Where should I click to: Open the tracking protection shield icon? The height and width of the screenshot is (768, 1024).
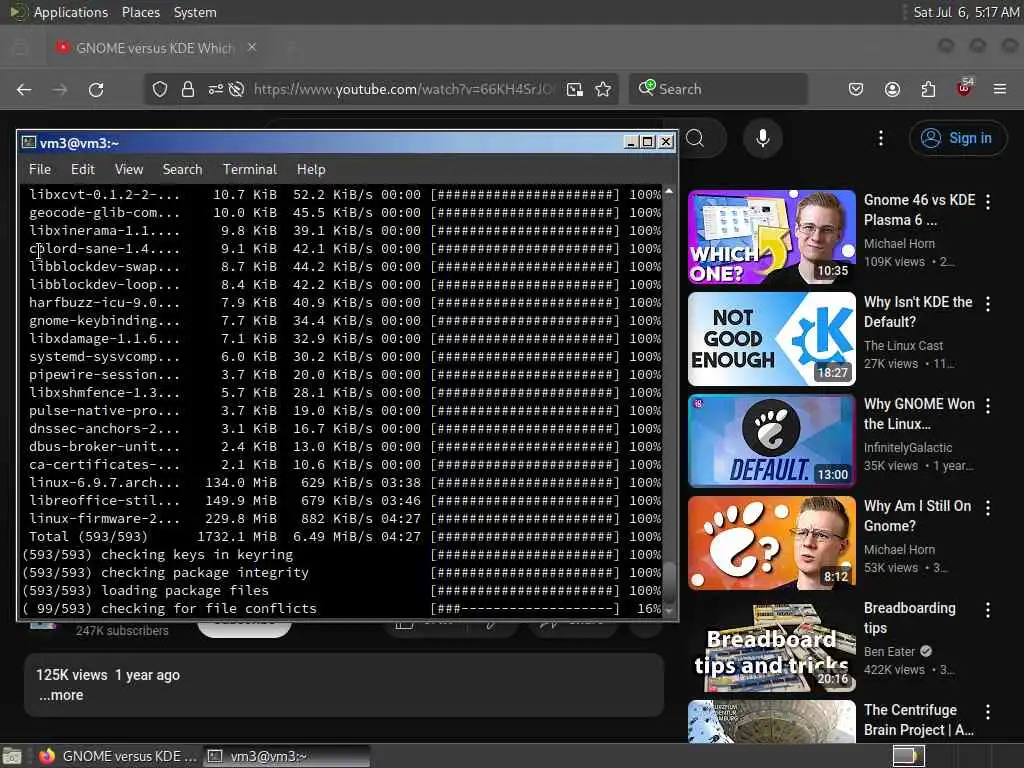click(160, 89)
